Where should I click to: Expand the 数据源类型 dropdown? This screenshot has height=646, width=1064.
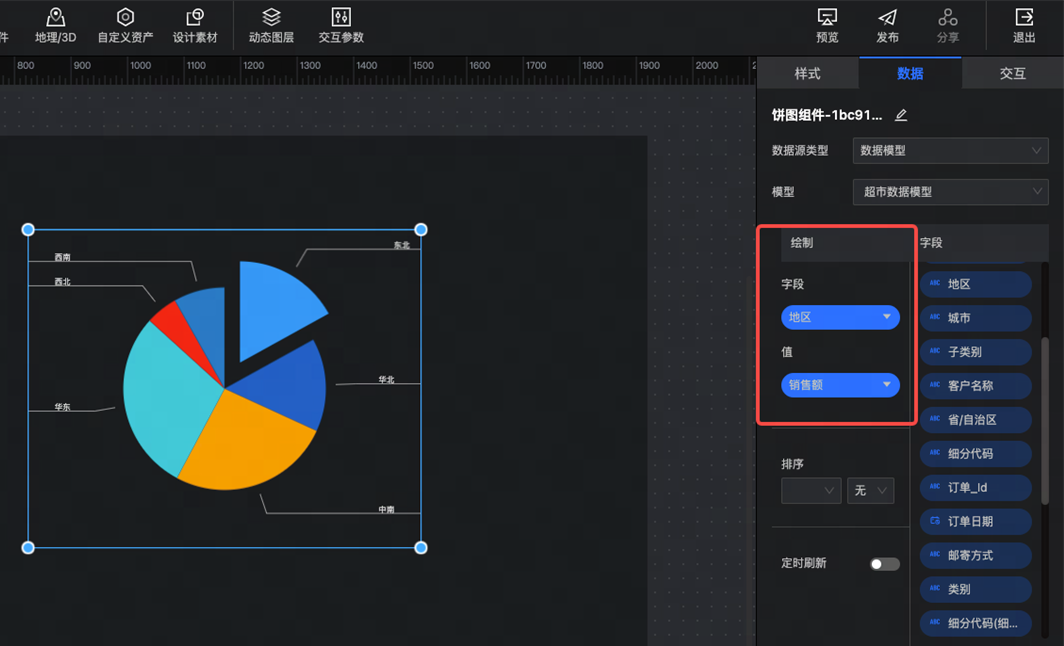click(x=949, y=151)
